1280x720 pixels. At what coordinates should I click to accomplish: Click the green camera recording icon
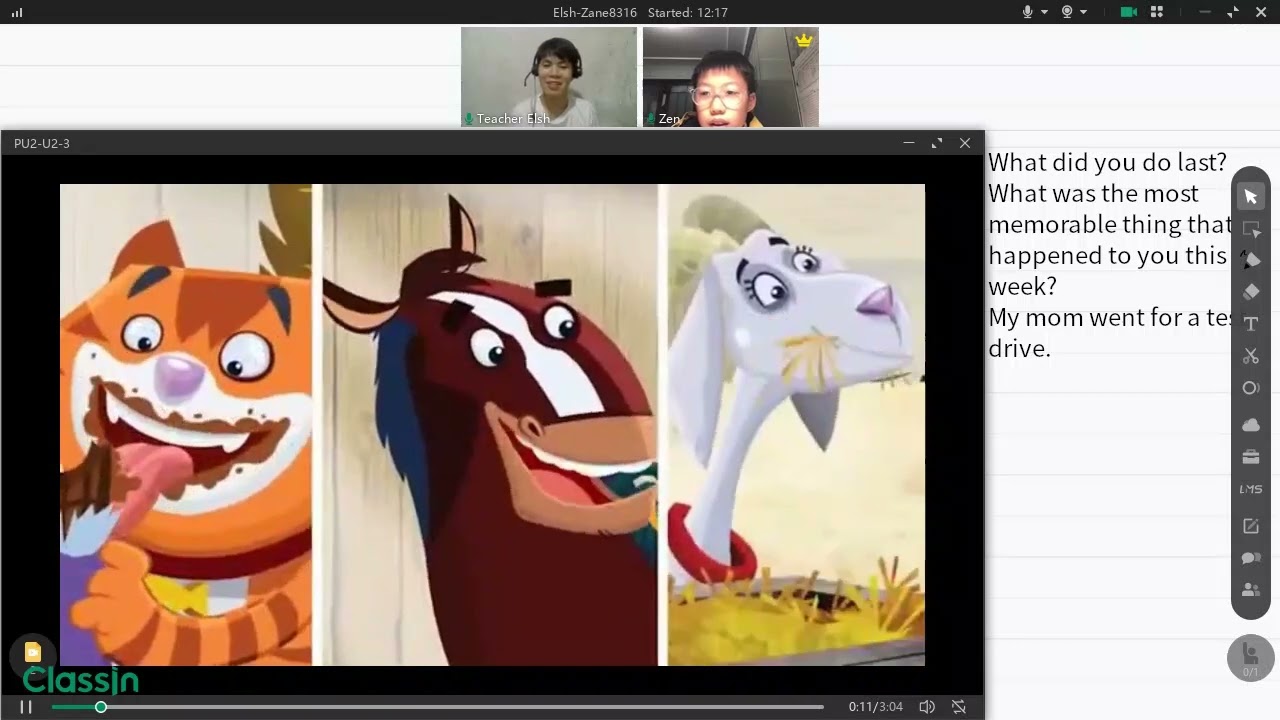[1129, 12]
